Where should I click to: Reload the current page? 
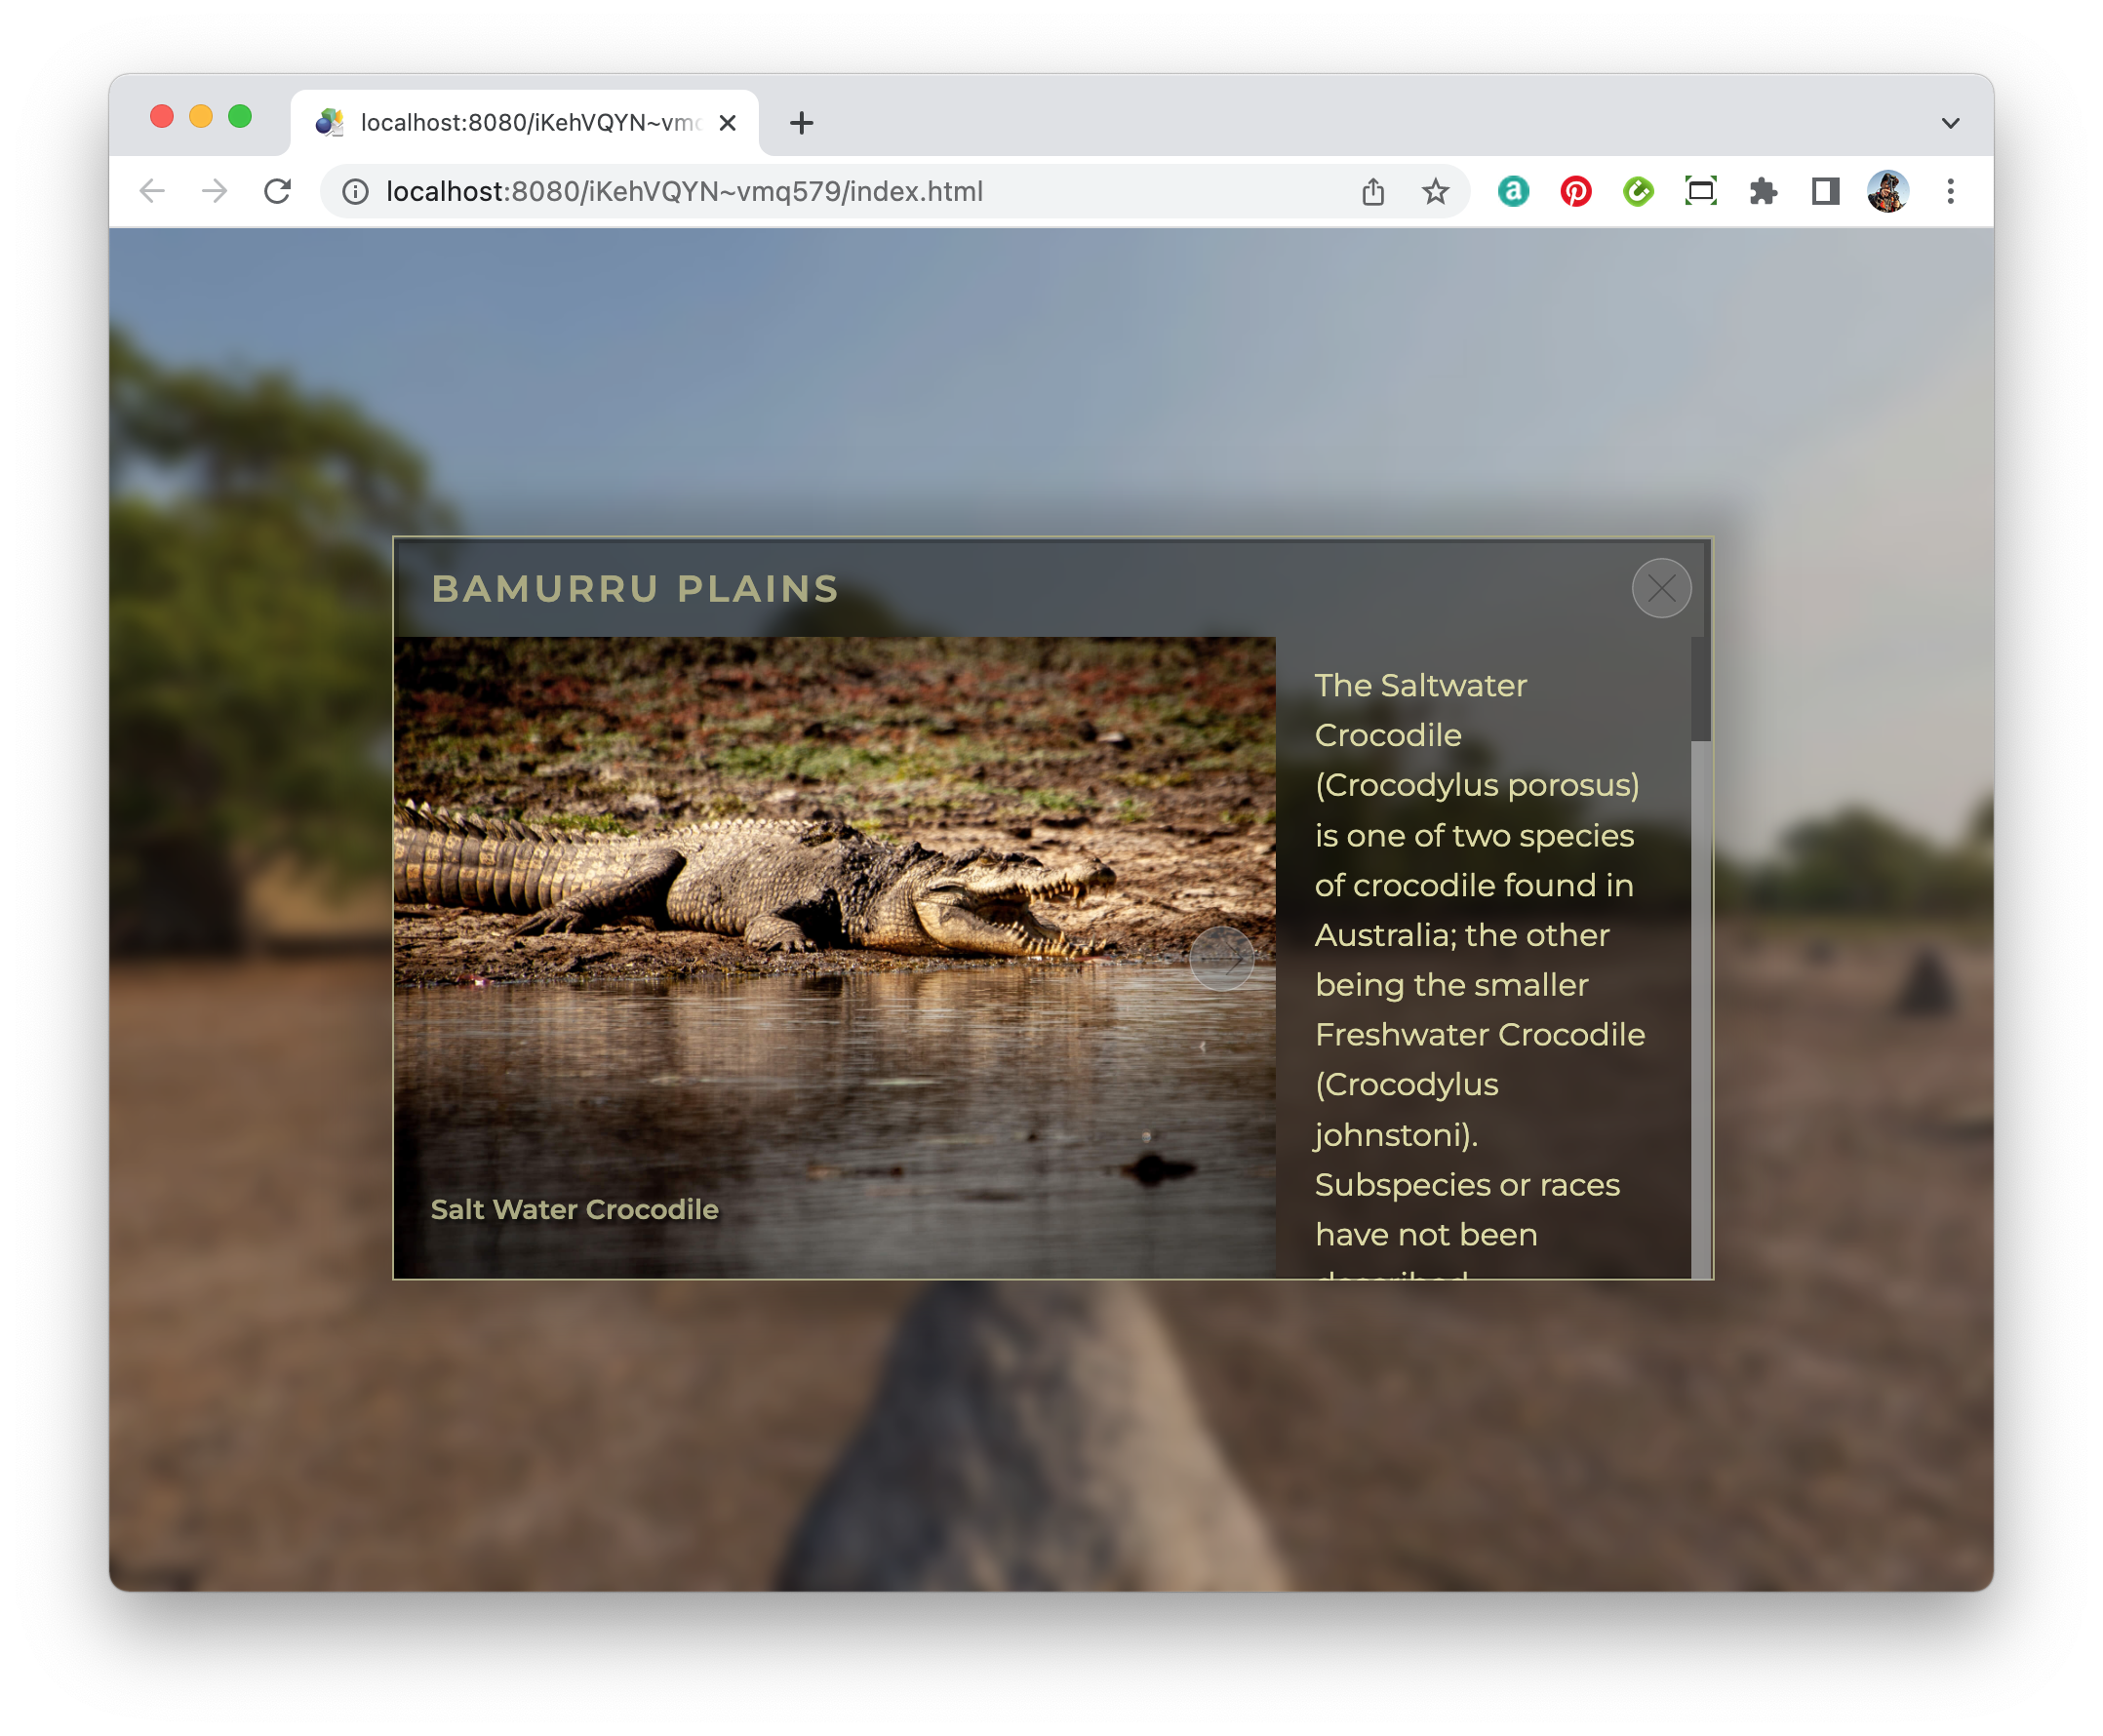277,191
